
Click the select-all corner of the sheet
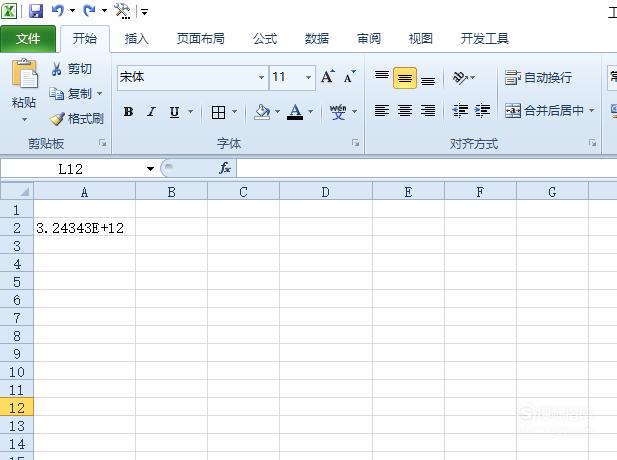click(17, 192)
